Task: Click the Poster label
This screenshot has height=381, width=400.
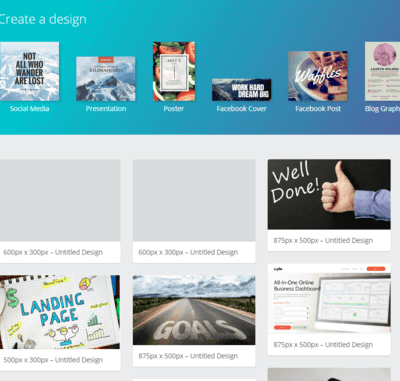Action: click(x=174, y=109)
